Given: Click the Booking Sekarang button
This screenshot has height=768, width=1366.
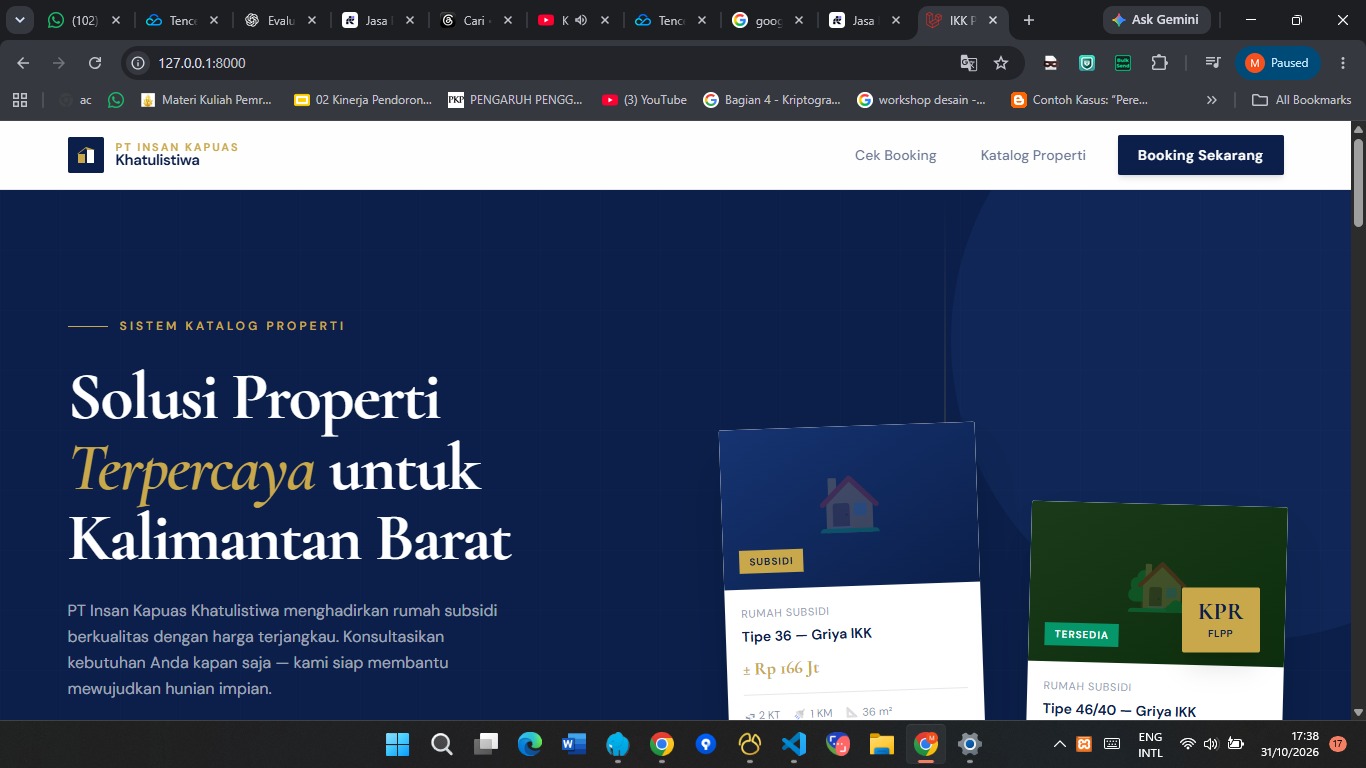Looking at the screenshot, I should (x=1200, y=155).
